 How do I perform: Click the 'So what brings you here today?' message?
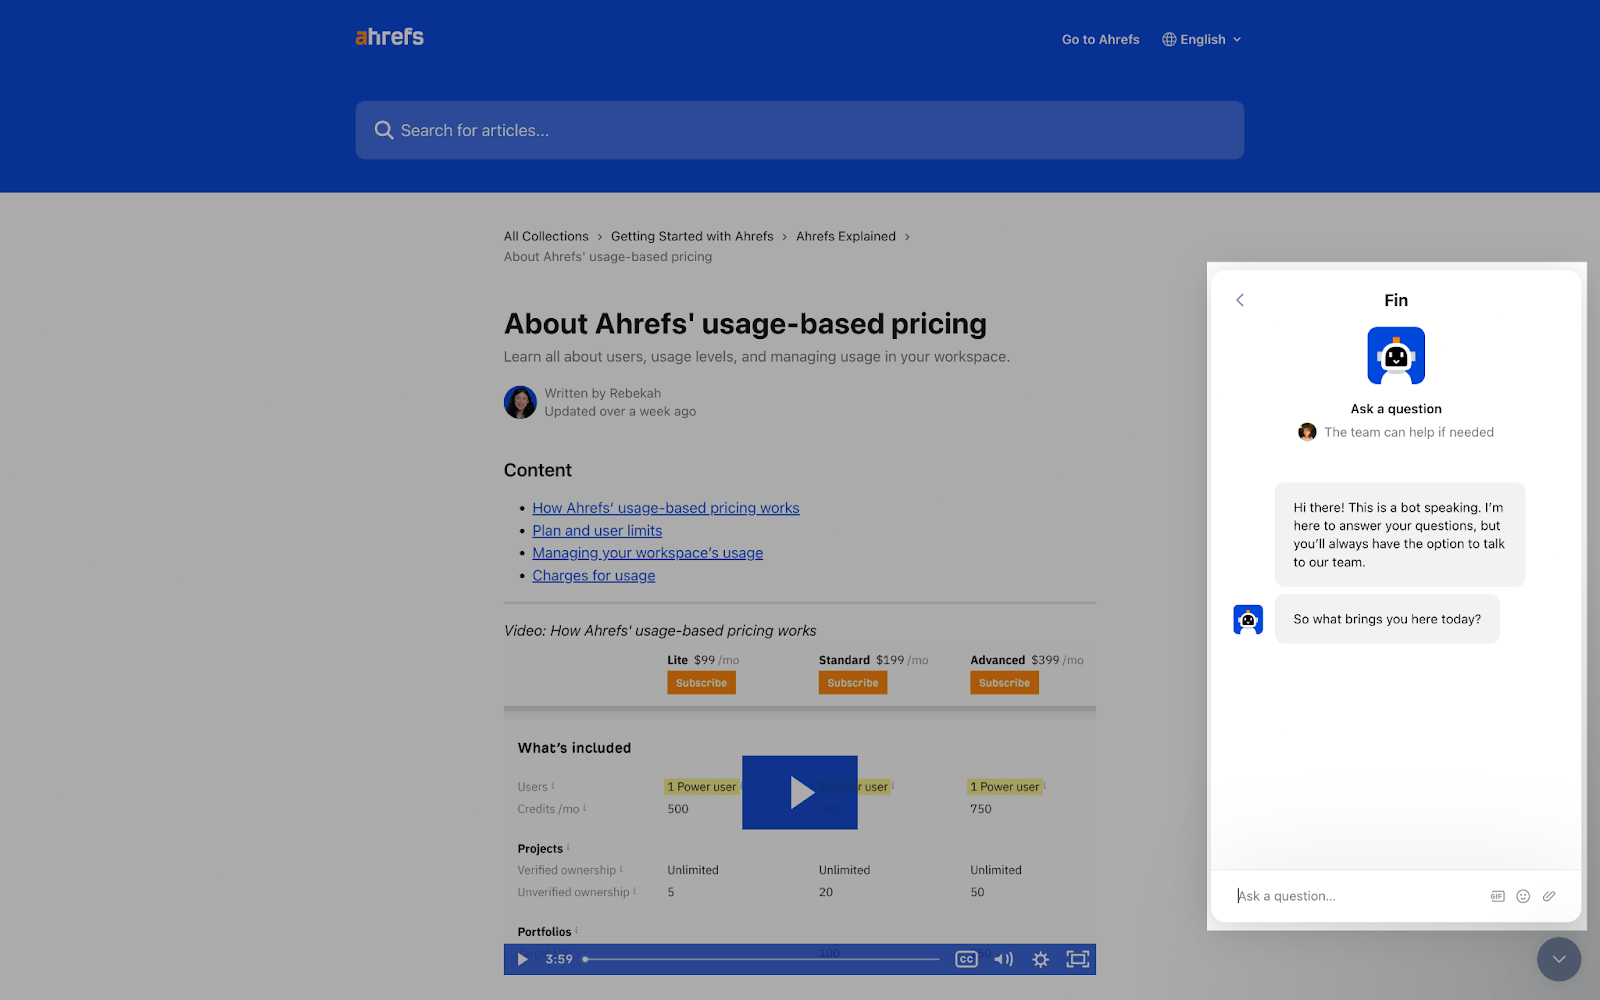1387,619
